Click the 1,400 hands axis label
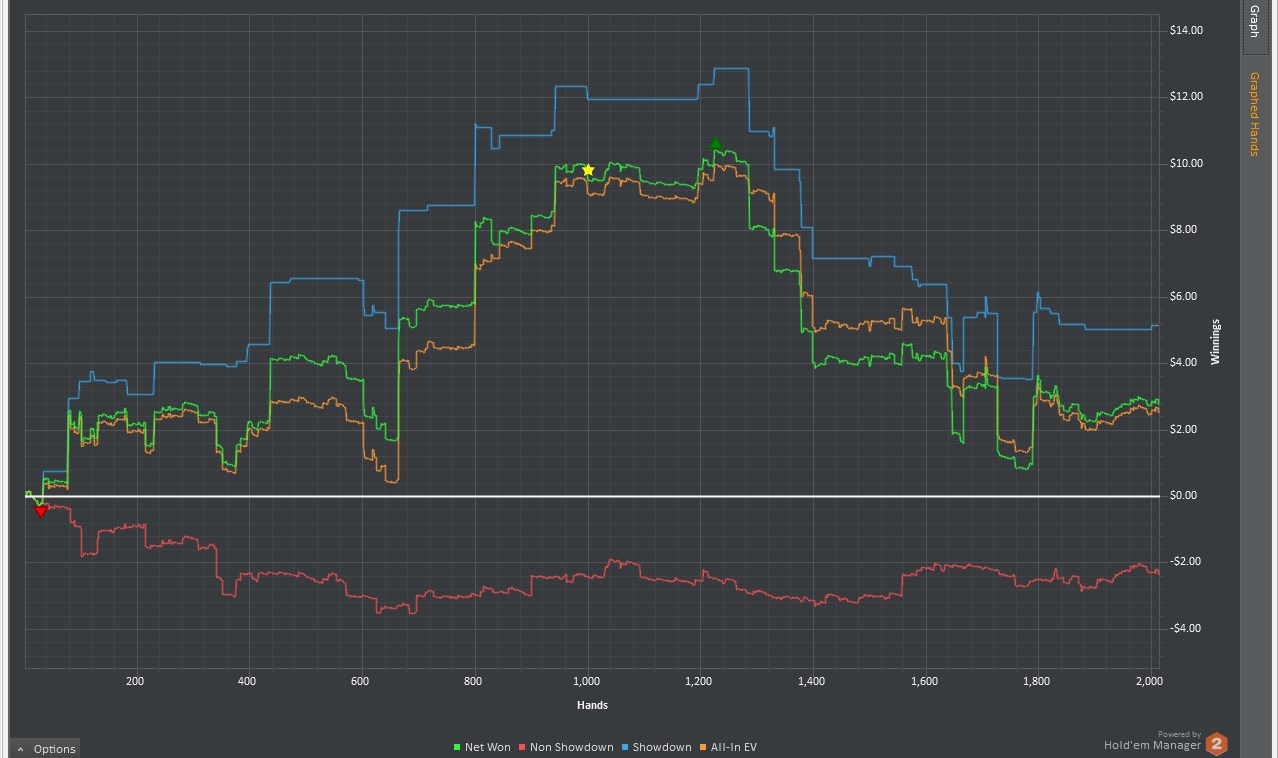Viewport: 1278px width, 758px height. [x=812, y=681]
